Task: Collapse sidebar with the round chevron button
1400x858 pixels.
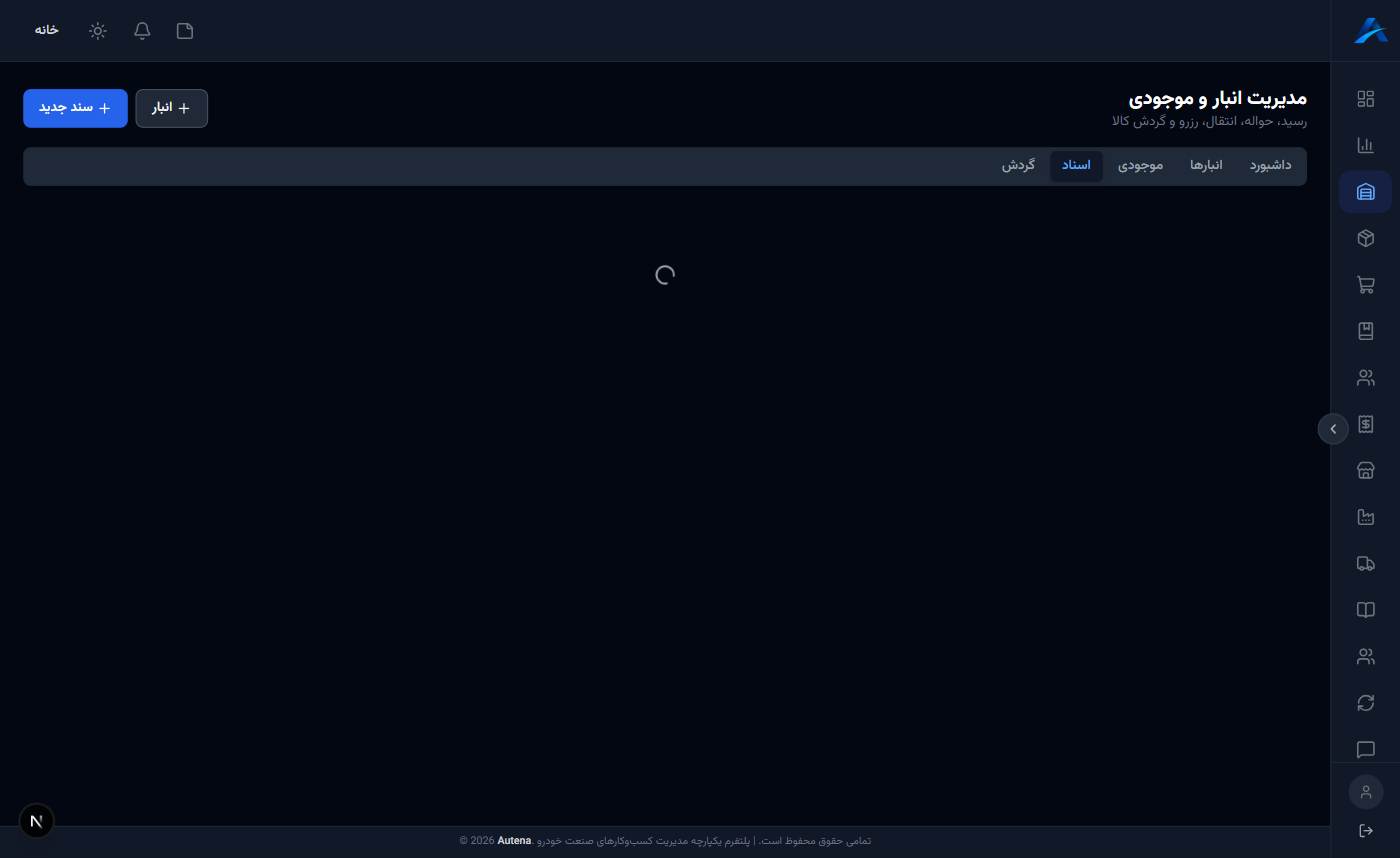Action: pos(1333,428)
